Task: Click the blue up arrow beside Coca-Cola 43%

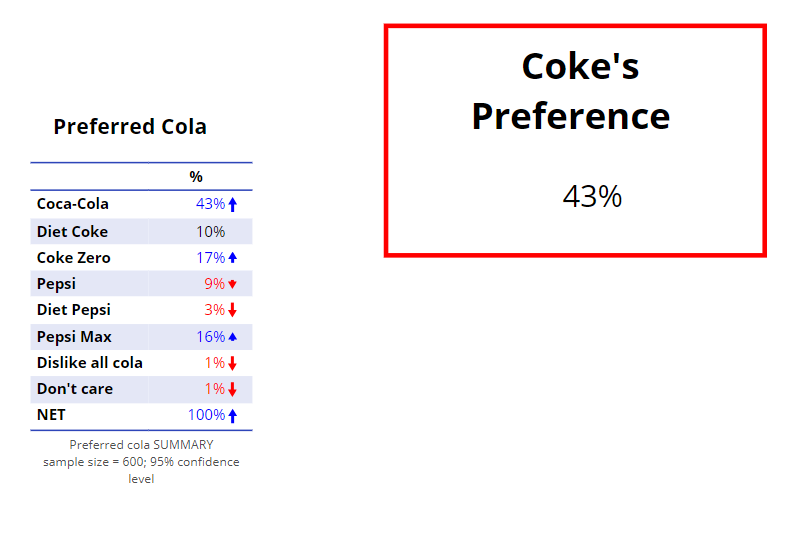Action: click(232, 204)
